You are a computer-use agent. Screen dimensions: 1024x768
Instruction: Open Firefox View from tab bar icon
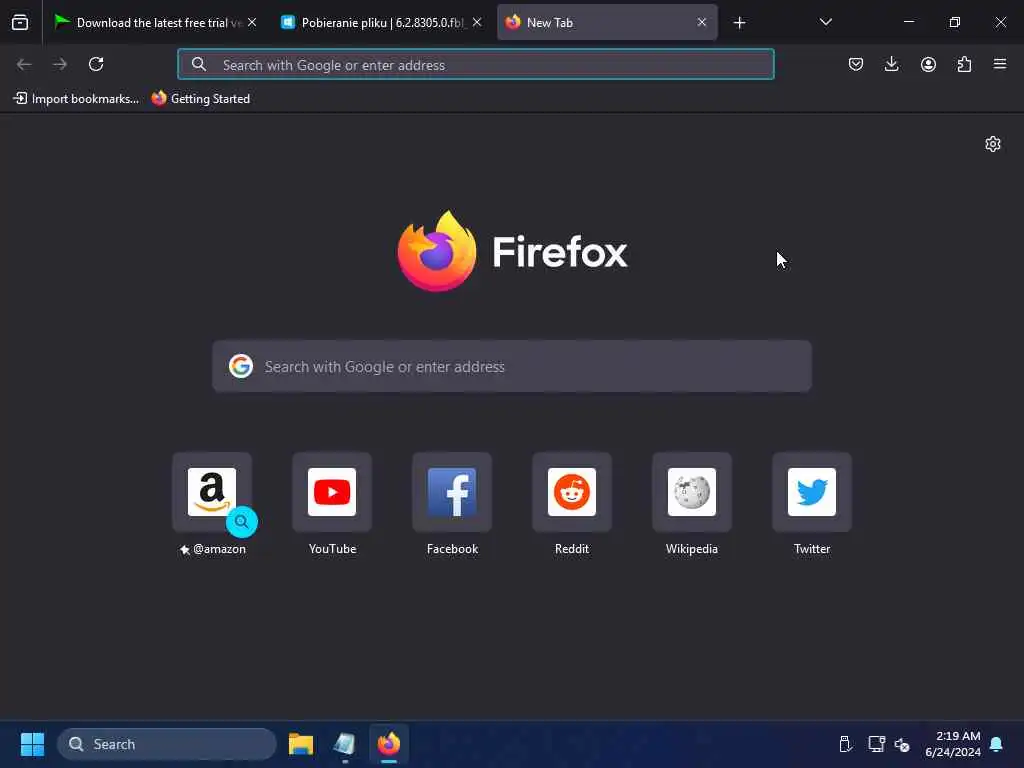(x=20, y=22)
